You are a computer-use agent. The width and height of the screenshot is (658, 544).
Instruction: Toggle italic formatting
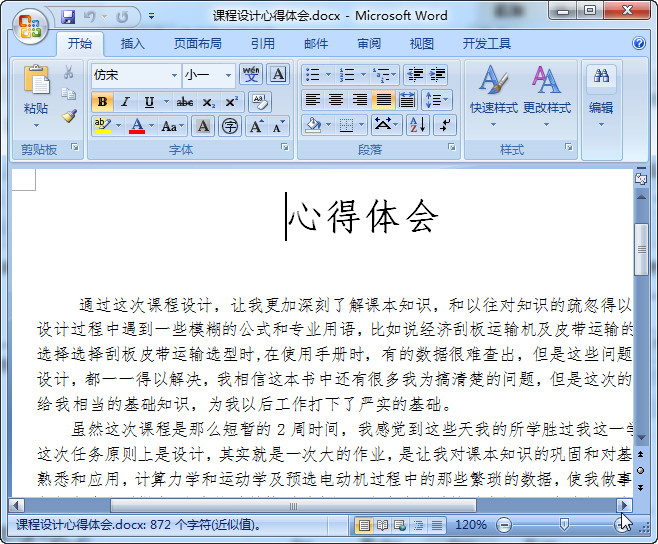tap(125, 102)
